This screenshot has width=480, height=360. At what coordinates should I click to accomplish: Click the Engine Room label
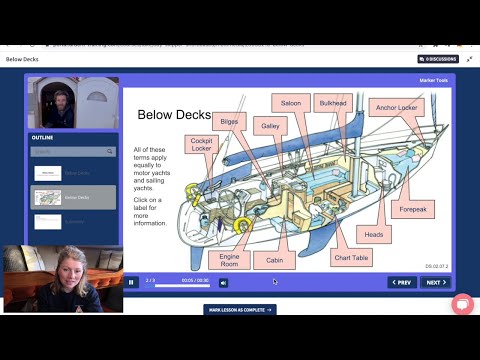[229, 260]
